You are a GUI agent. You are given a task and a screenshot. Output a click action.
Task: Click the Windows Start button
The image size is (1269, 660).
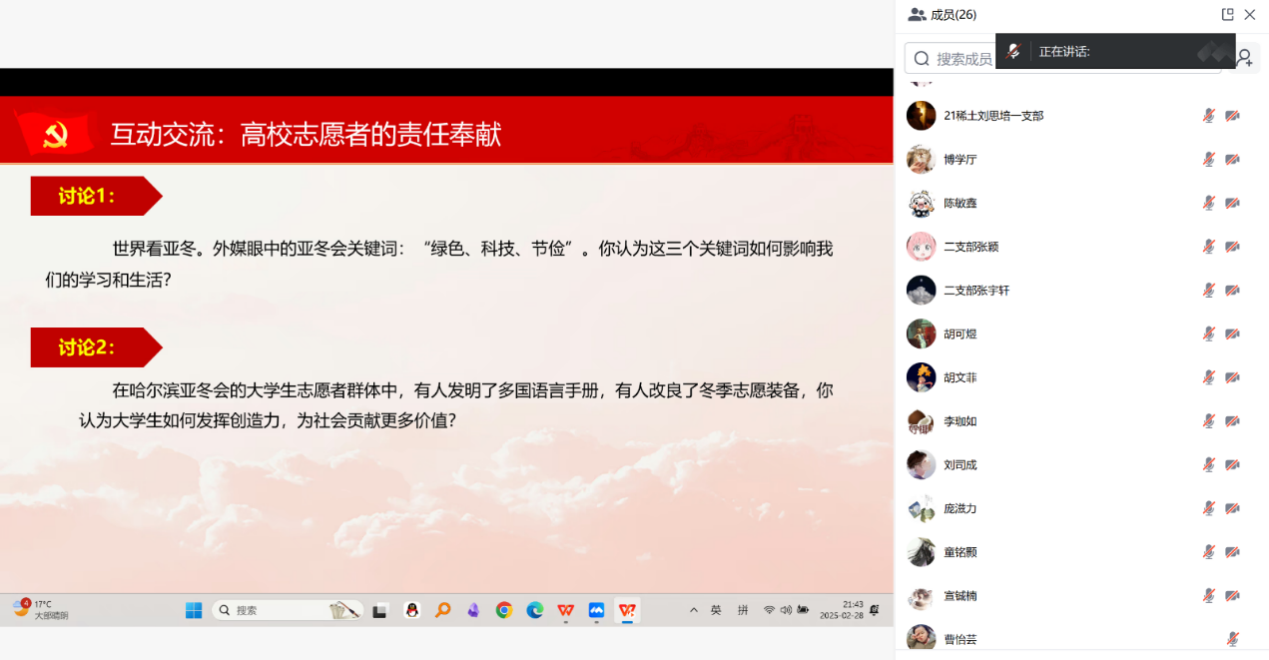pyautogui.click(x=193, y=610)
